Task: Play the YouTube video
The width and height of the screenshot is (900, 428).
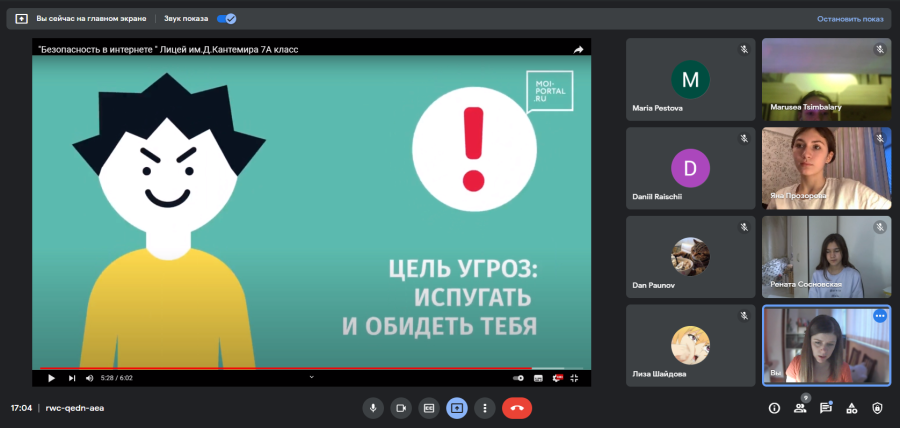Action: click(51, 378)
